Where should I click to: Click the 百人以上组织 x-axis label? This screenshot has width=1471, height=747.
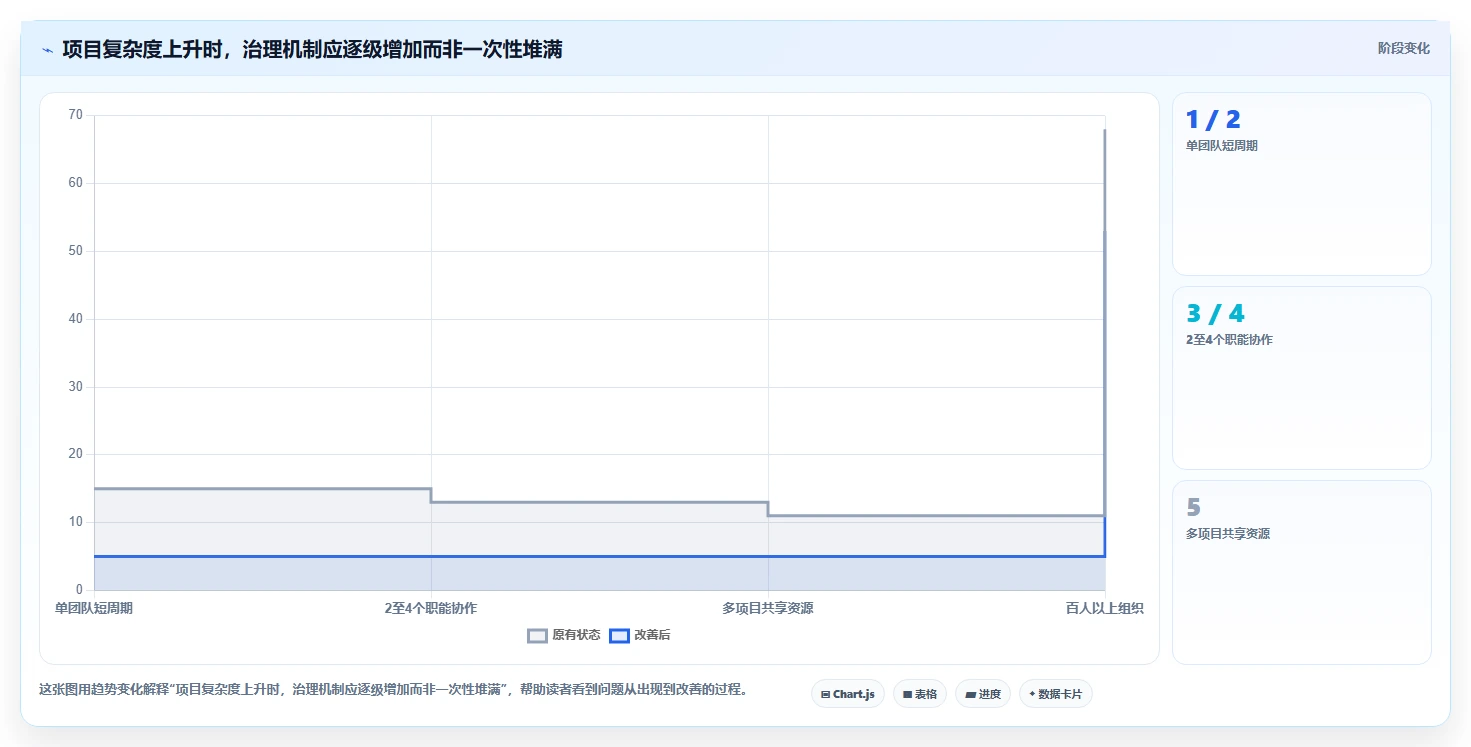point(1105,608)
